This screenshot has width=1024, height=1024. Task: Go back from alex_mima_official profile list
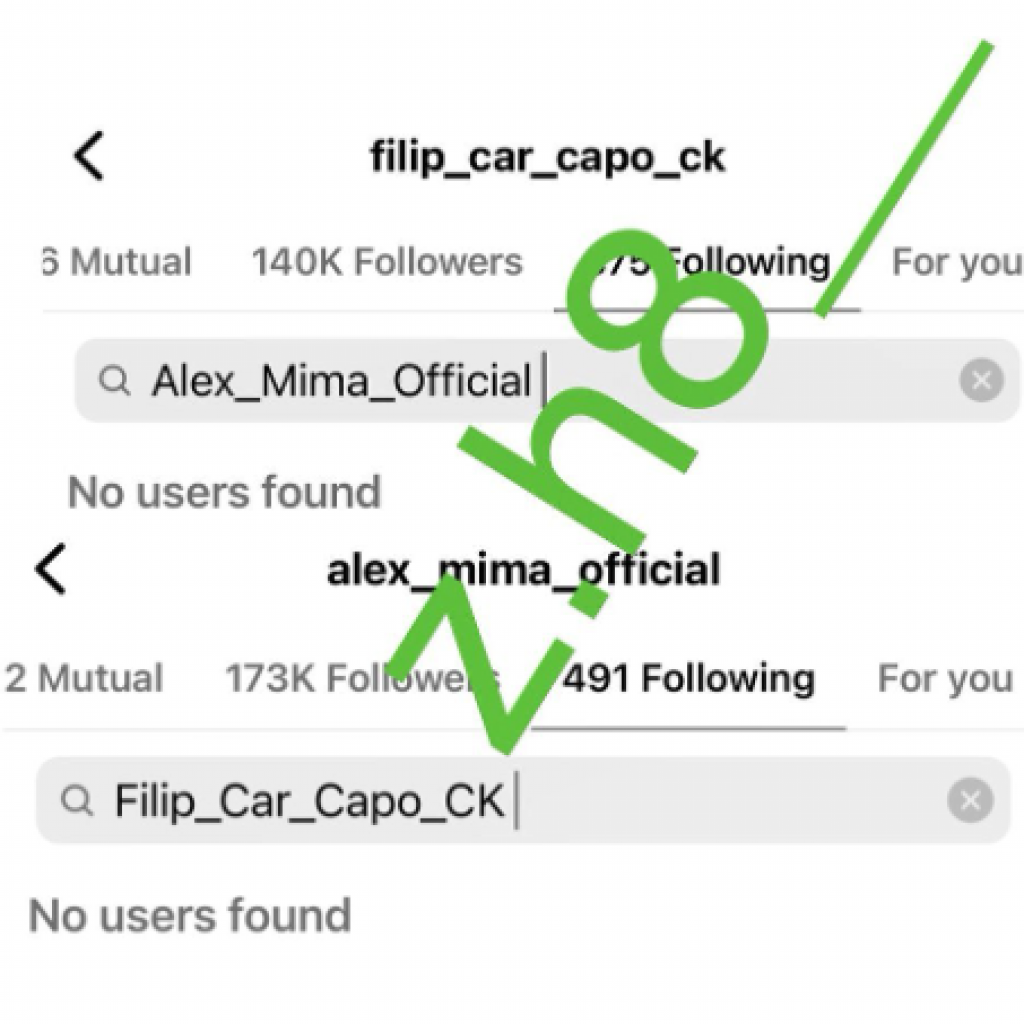click(51, 570)
